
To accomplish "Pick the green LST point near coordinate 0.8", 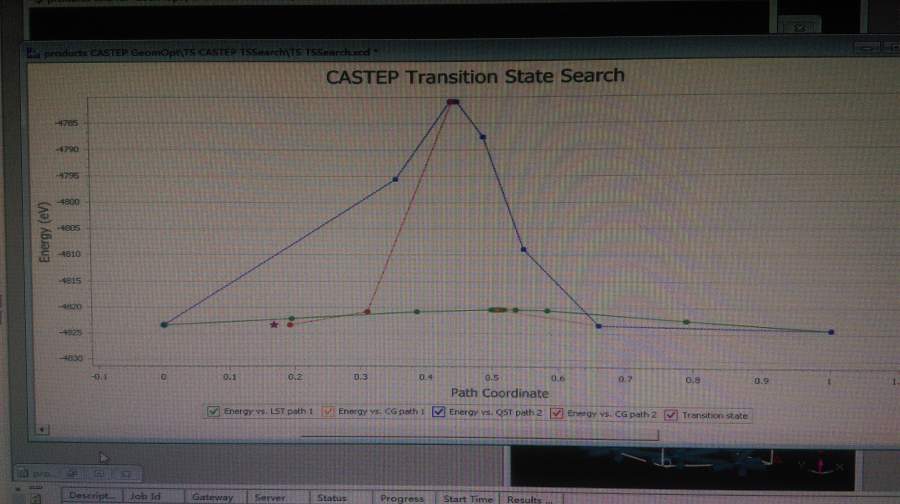I will 686,322.
